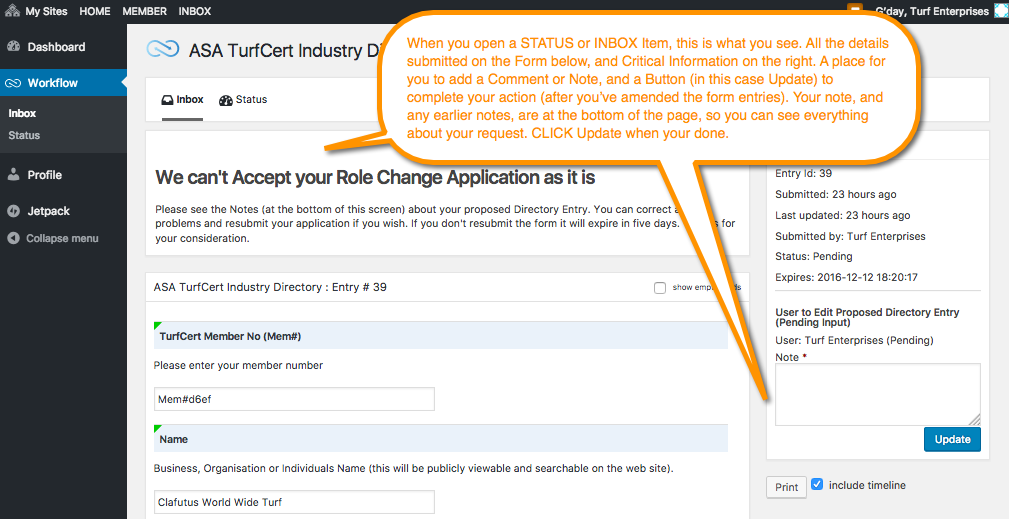Click the TurfCert Member No input field
1009x519 pixels.
coord(294,399)
